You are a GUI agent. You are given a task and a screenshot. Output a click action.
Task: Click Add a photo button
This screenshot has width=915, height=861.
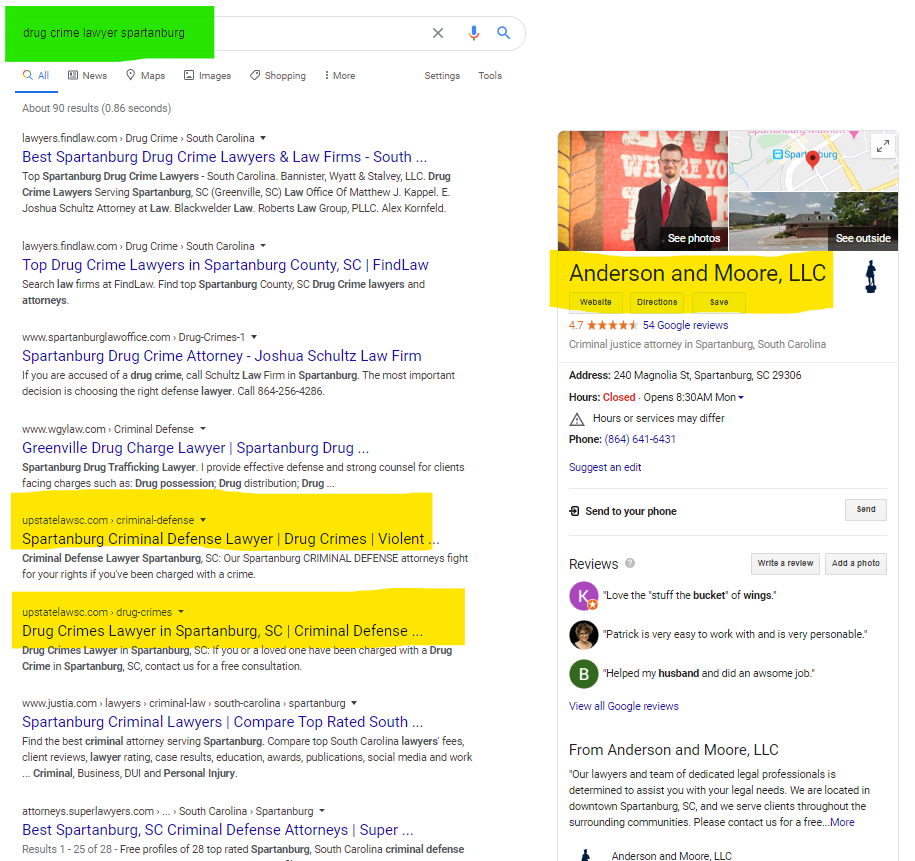pyautogui.click(x=856, y=563)
